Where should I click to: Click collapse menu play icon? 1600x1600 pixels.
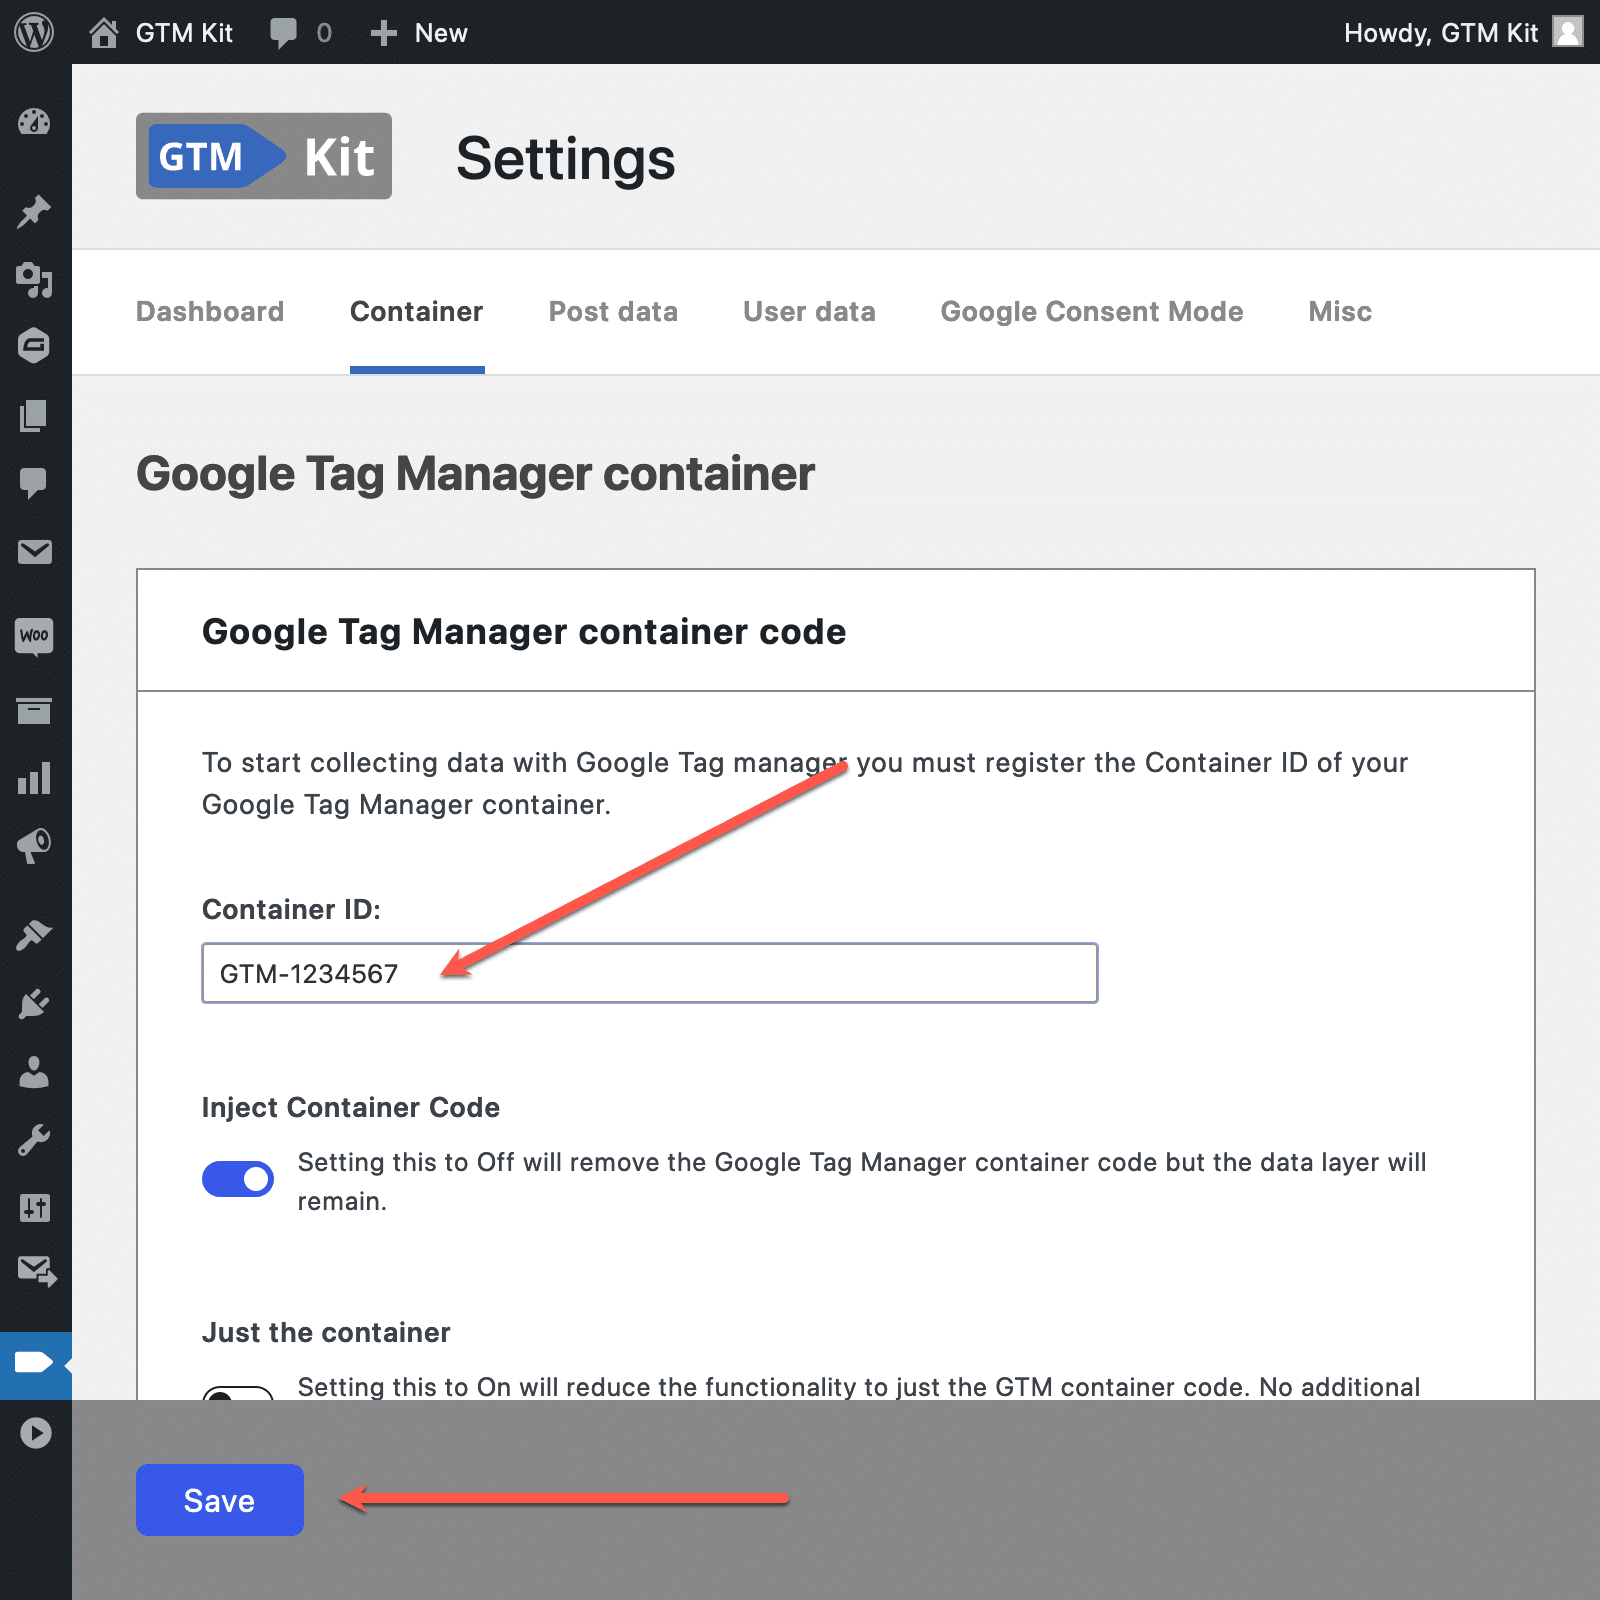tap(35, 1433)
